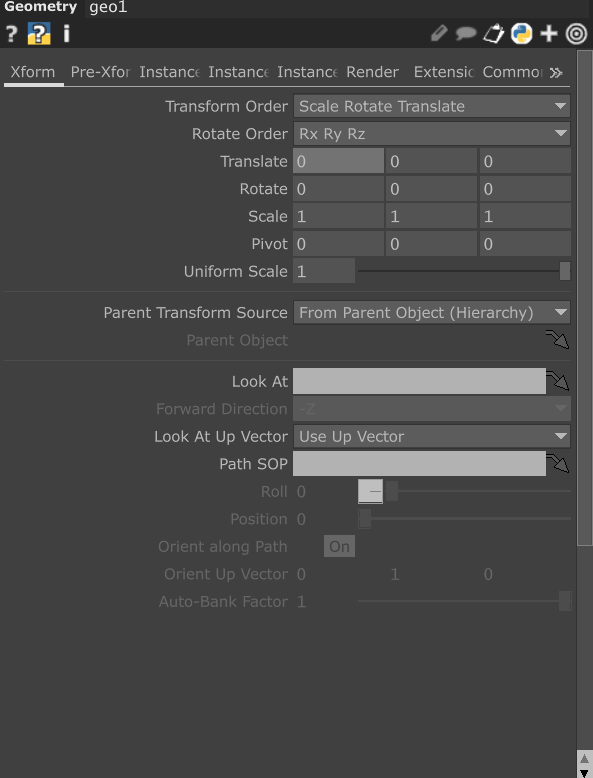Switch to the Render tab
Image resolution: width=593 pixels, height=778 pixels.
click(372, 72)
